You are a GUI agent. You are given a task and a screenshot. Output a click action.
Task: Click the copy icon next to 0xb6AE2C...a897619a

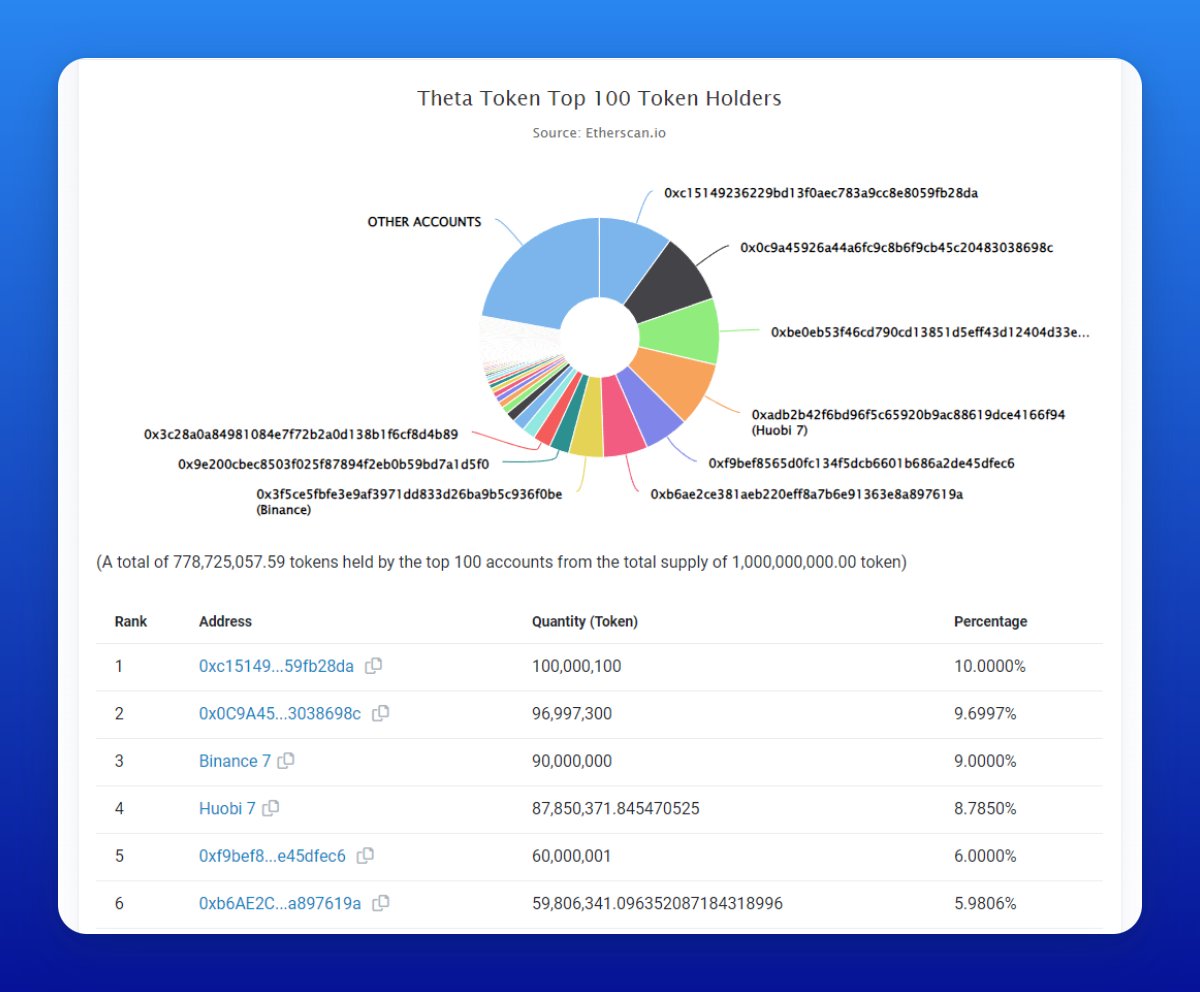coord(380,903)
